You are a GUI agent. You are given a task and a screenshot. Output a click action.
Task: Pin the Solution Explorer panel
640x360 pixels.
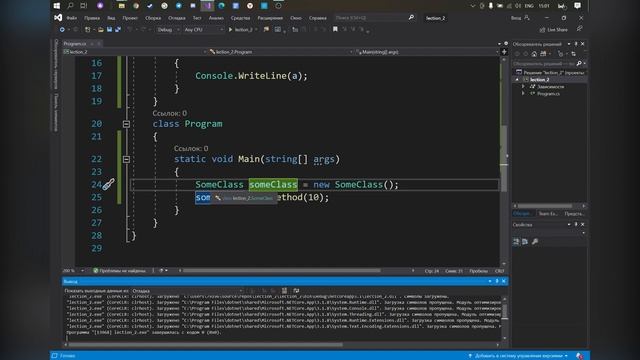(x=576, y=44)
